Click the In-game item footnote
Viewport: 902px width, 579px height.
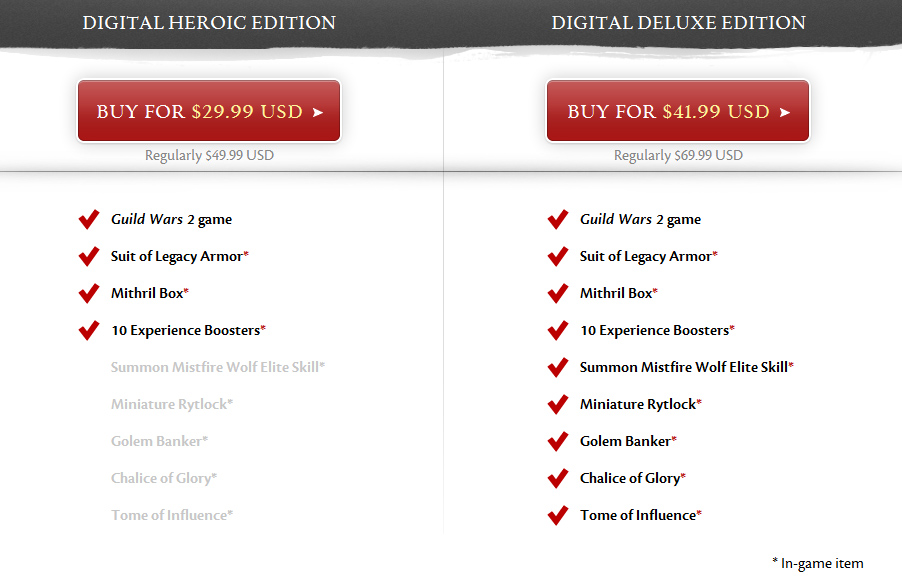[817, 563]
